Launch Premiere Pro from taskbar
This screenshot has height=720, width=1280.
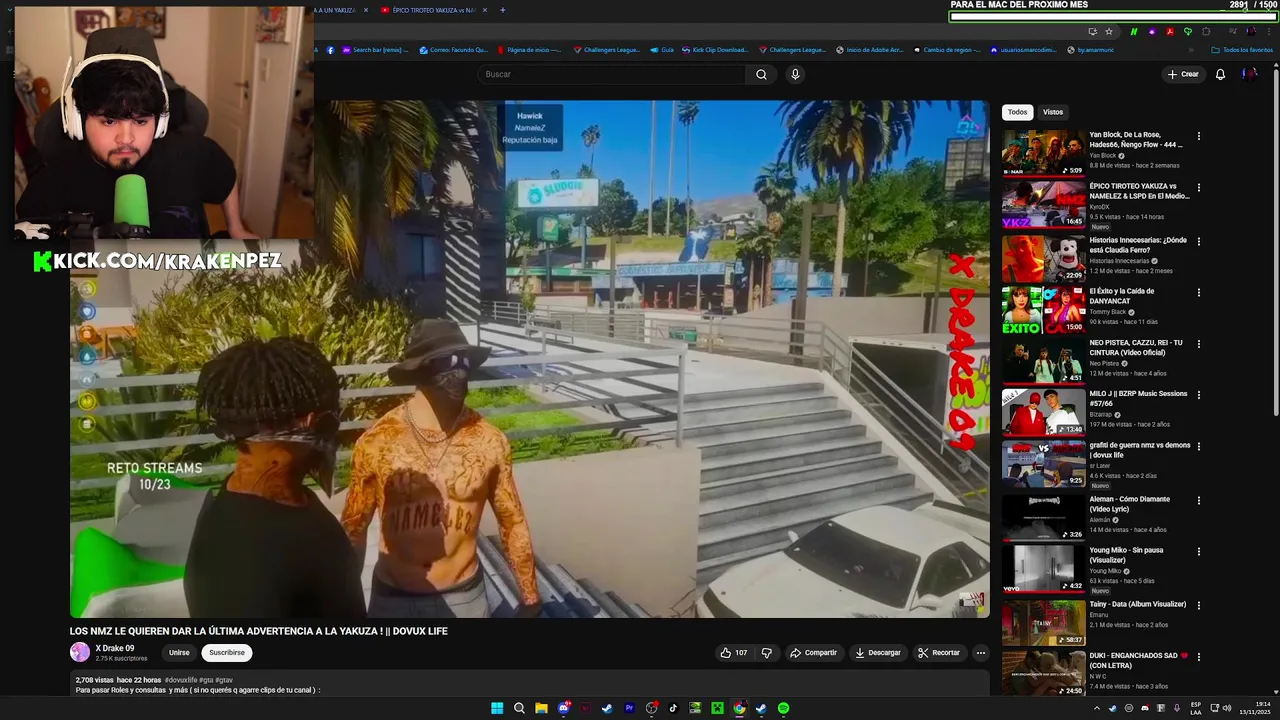coord(629,708)
